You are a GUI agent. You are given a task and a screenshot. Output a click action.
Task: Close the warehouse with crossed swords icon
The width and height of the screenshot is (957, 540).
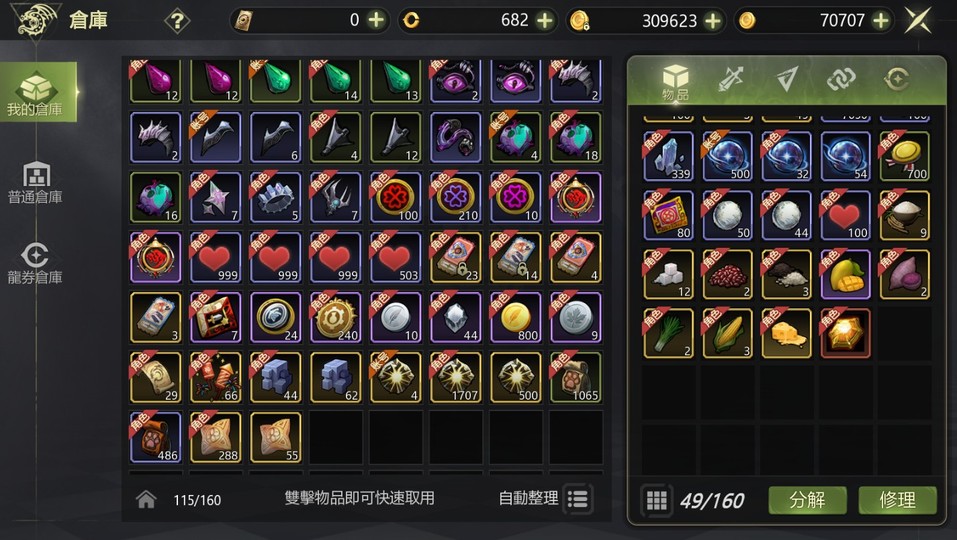919,21
